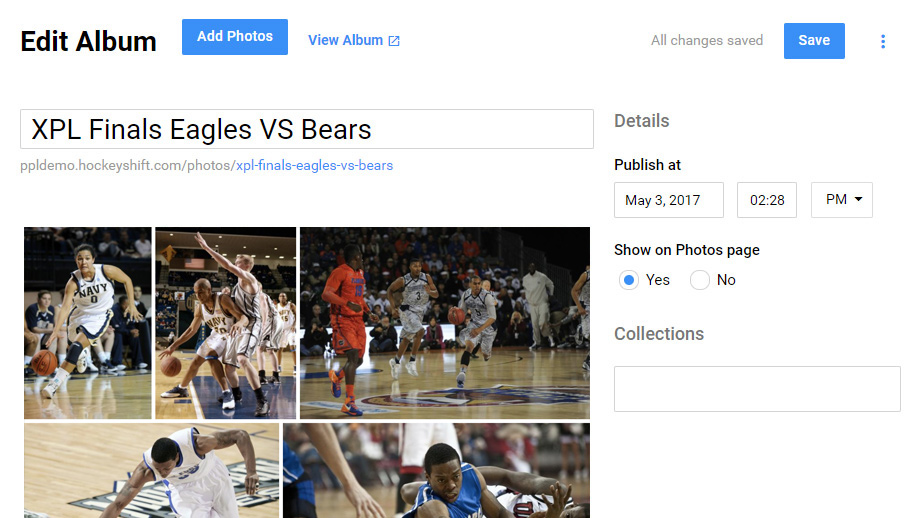Click the All changes saved status text

pos(707,41)
